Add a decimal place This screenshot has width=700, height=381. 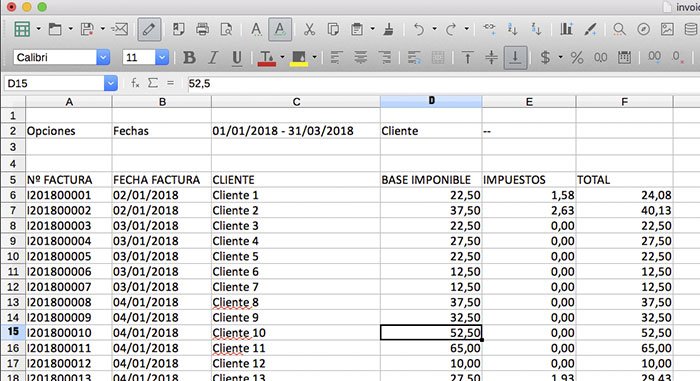point(654,58)
